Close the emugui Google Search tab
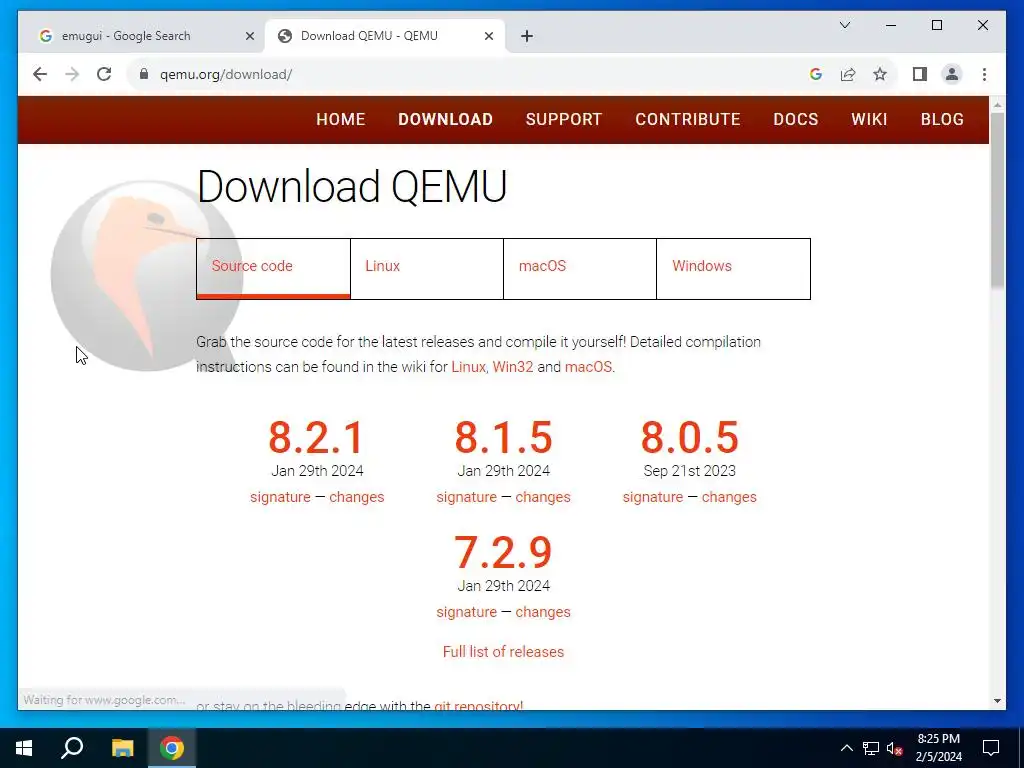Screen dimensions: 1024x768 click(x=249, y=36)
